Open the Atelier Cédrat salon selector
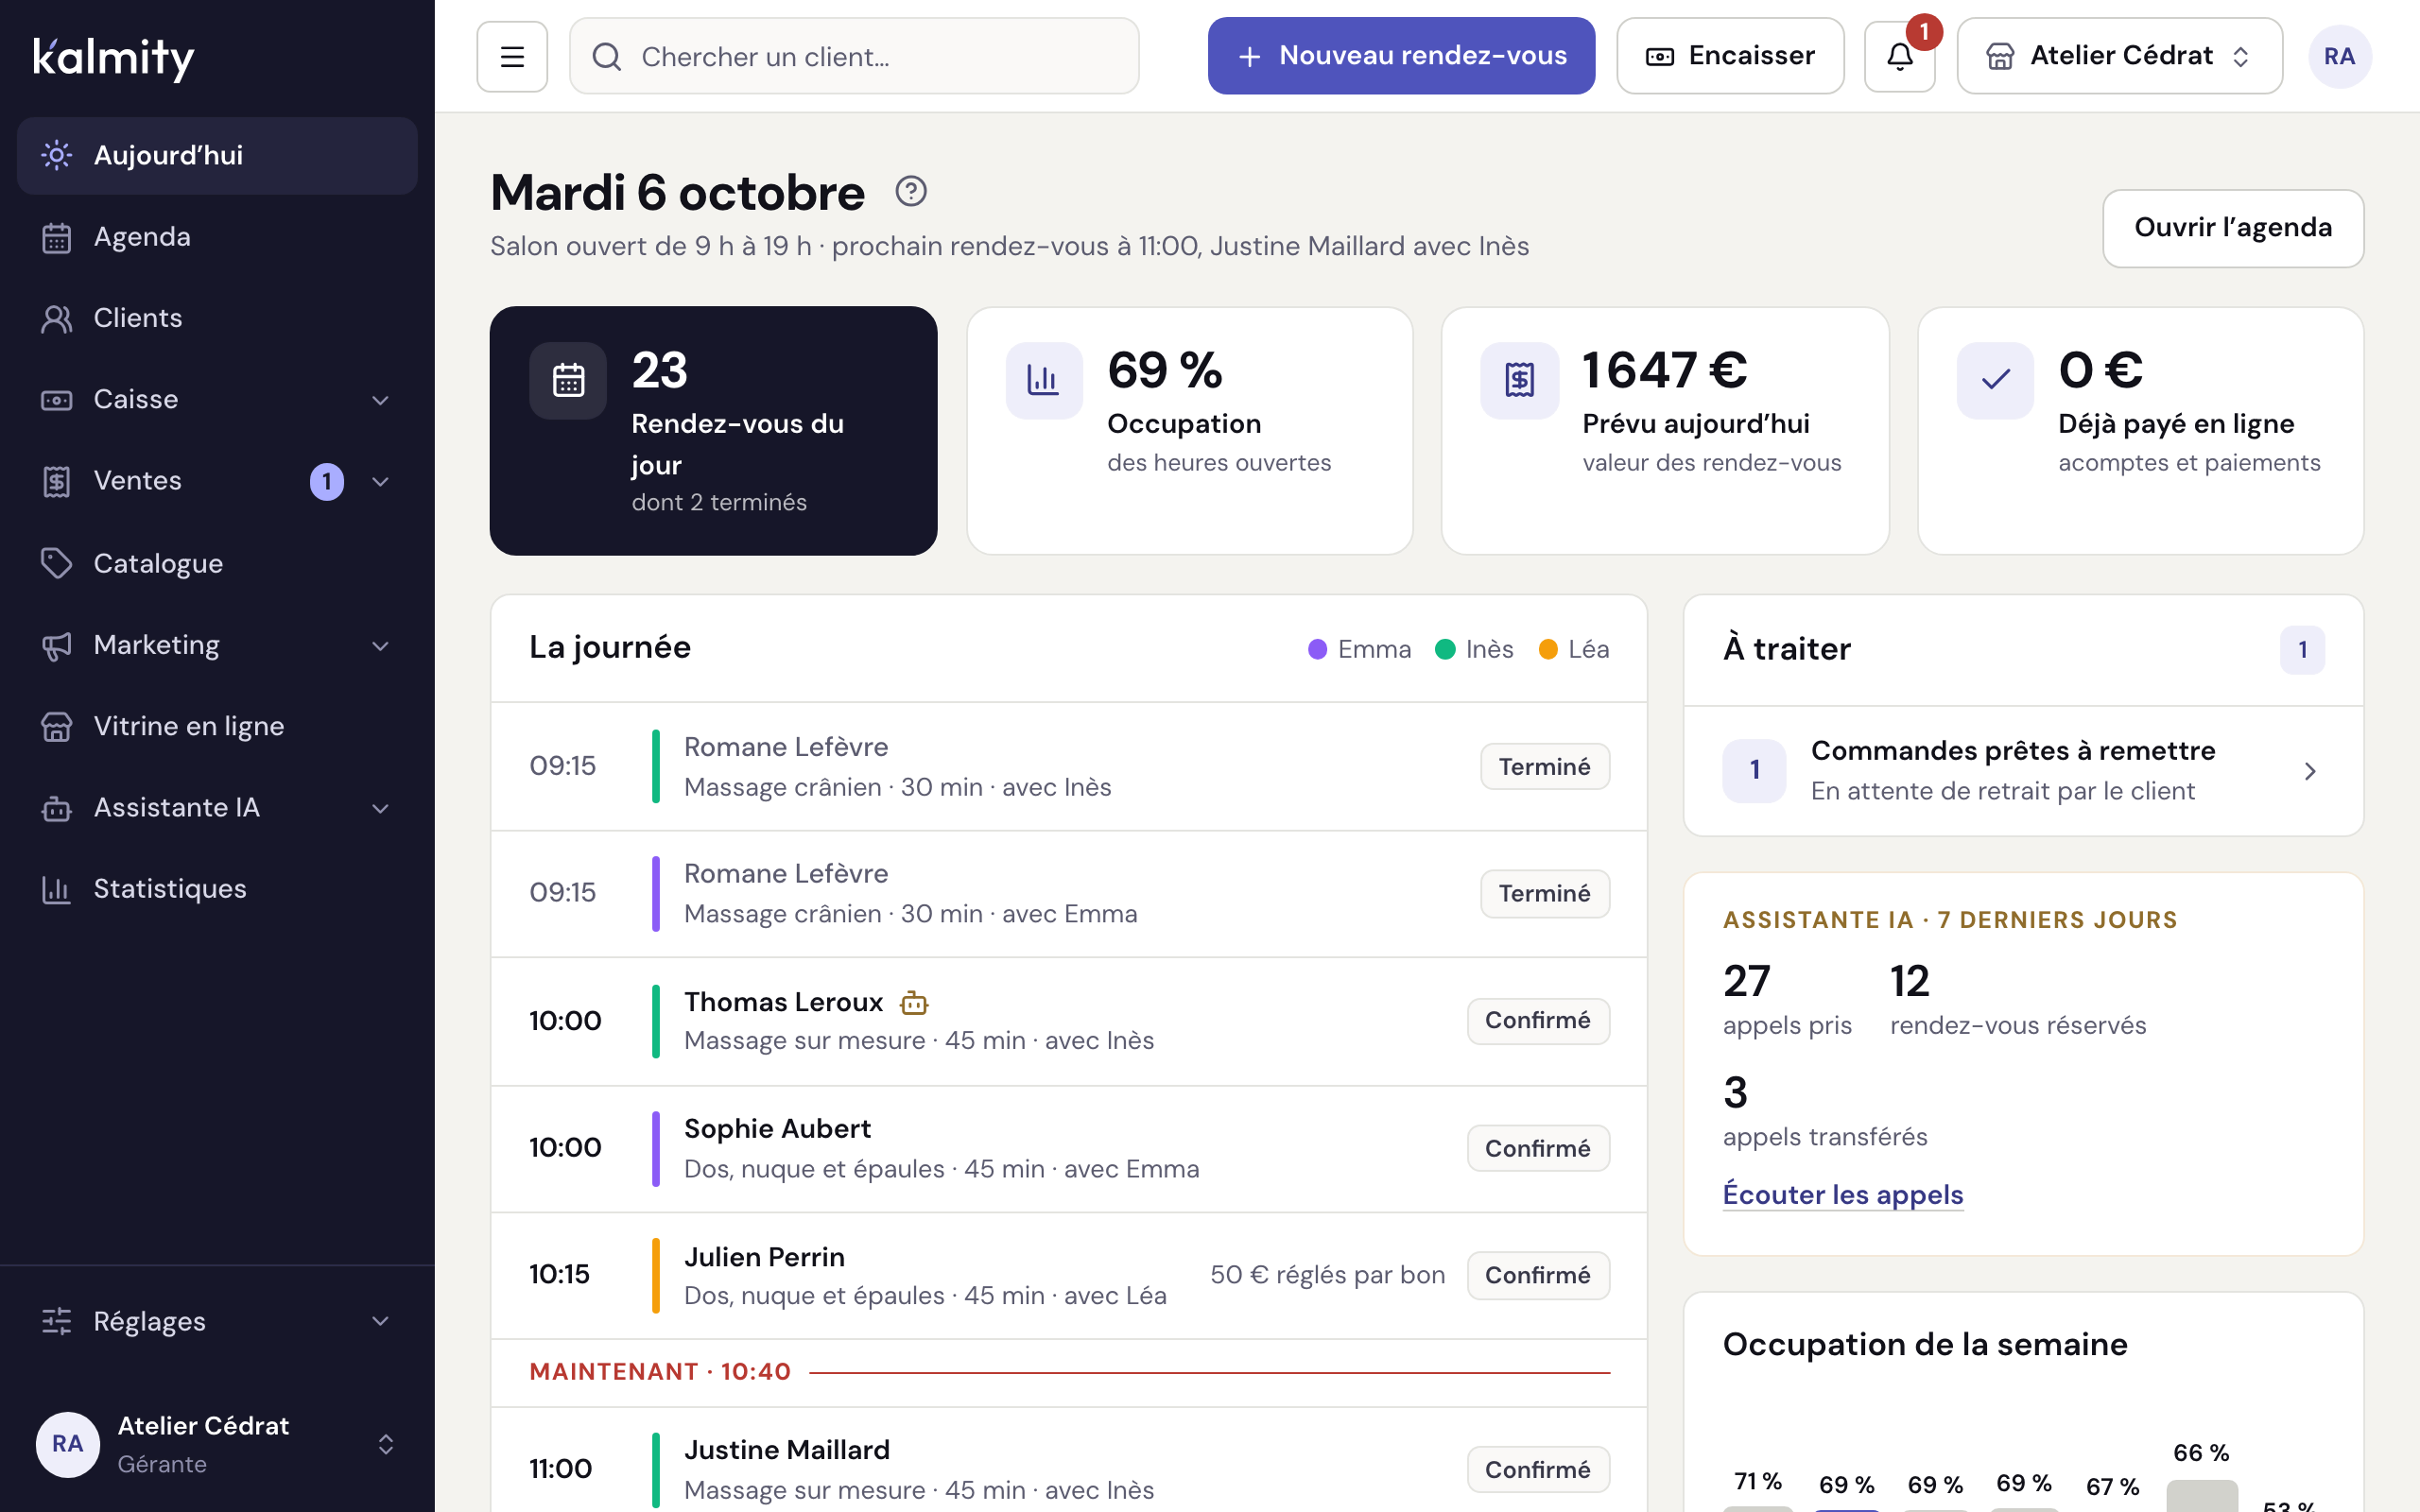This screenshot has height=1512, width=2420. (x=2119, y=56)
